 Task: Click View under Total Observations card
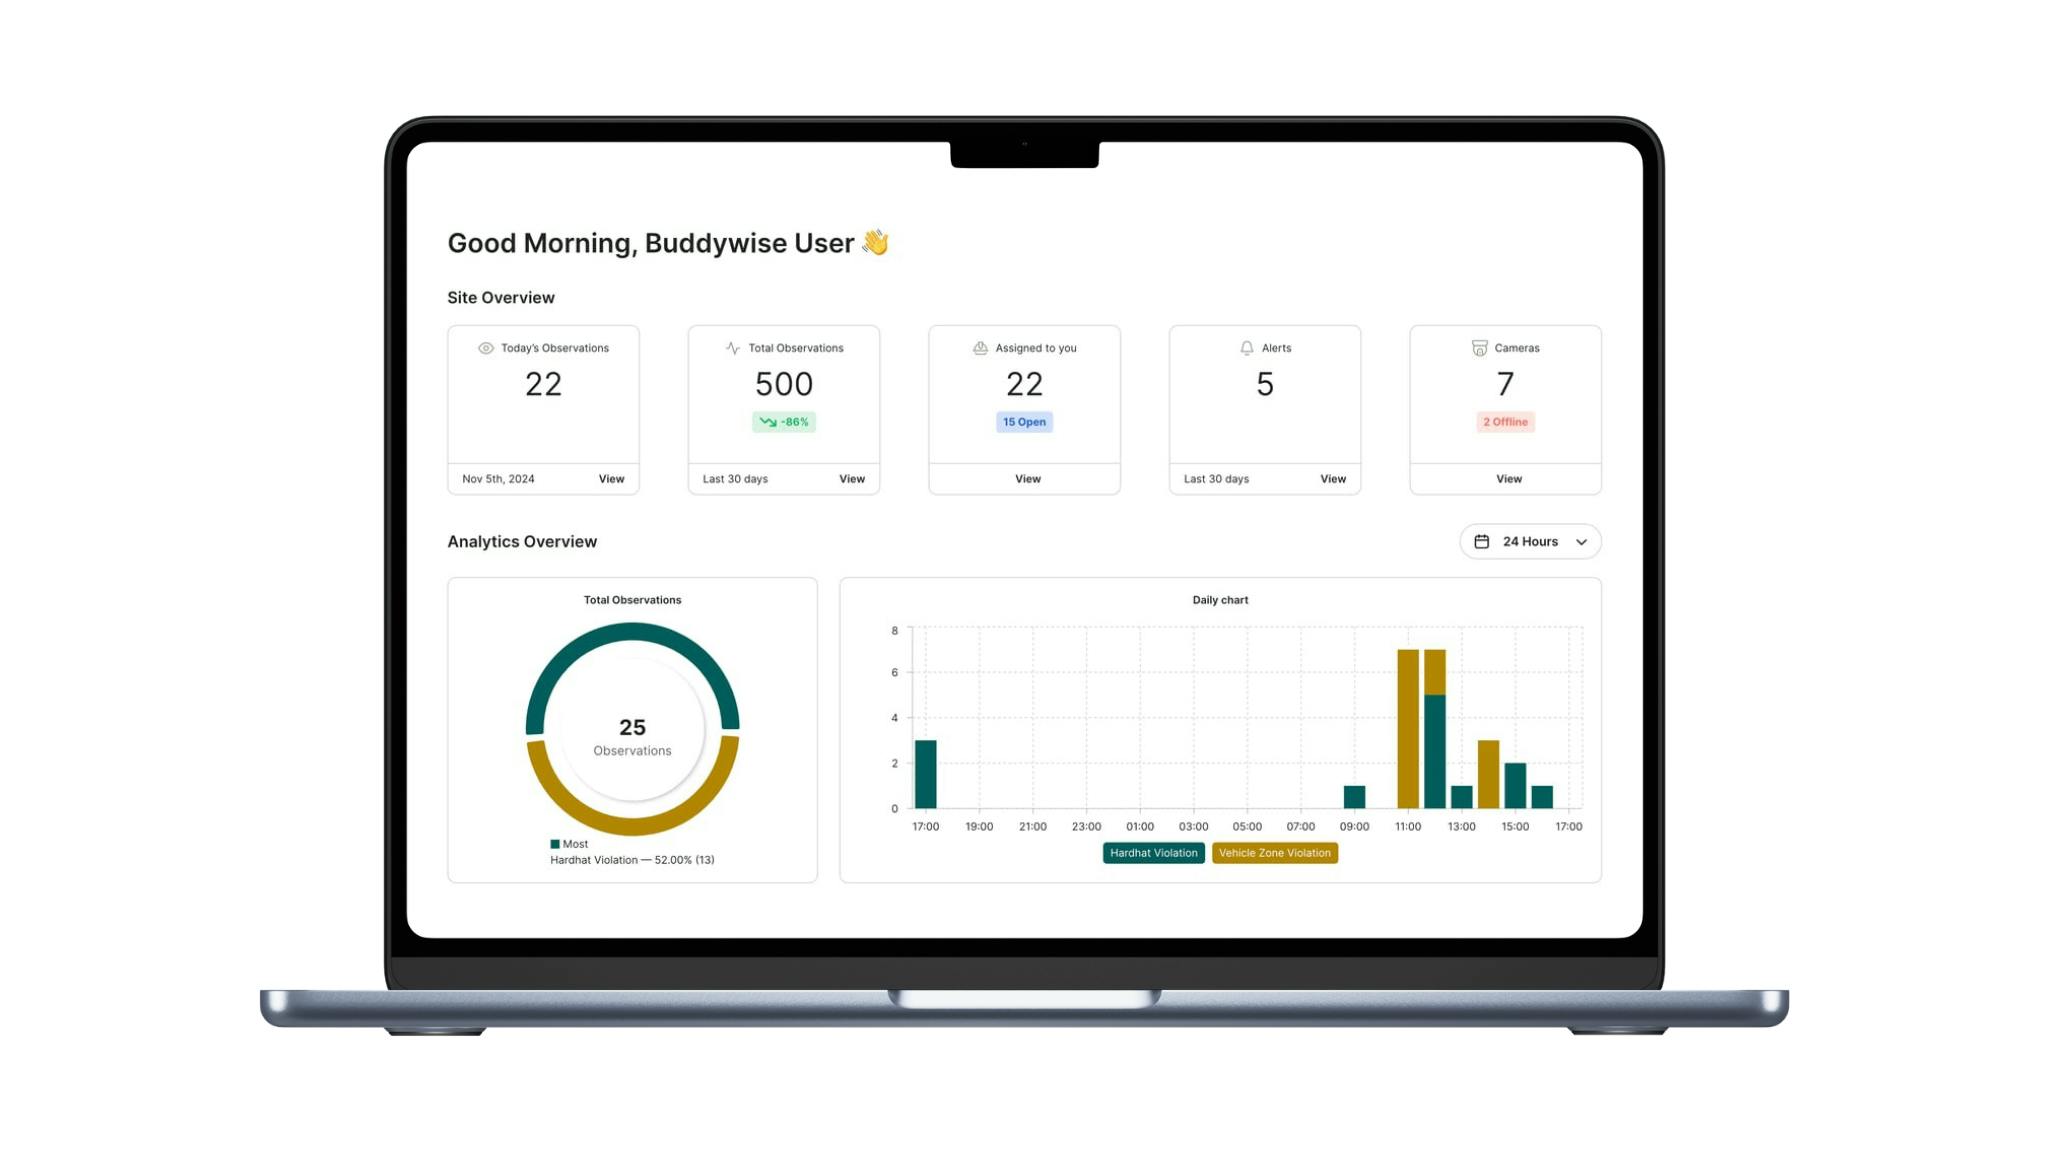point(852,479)
